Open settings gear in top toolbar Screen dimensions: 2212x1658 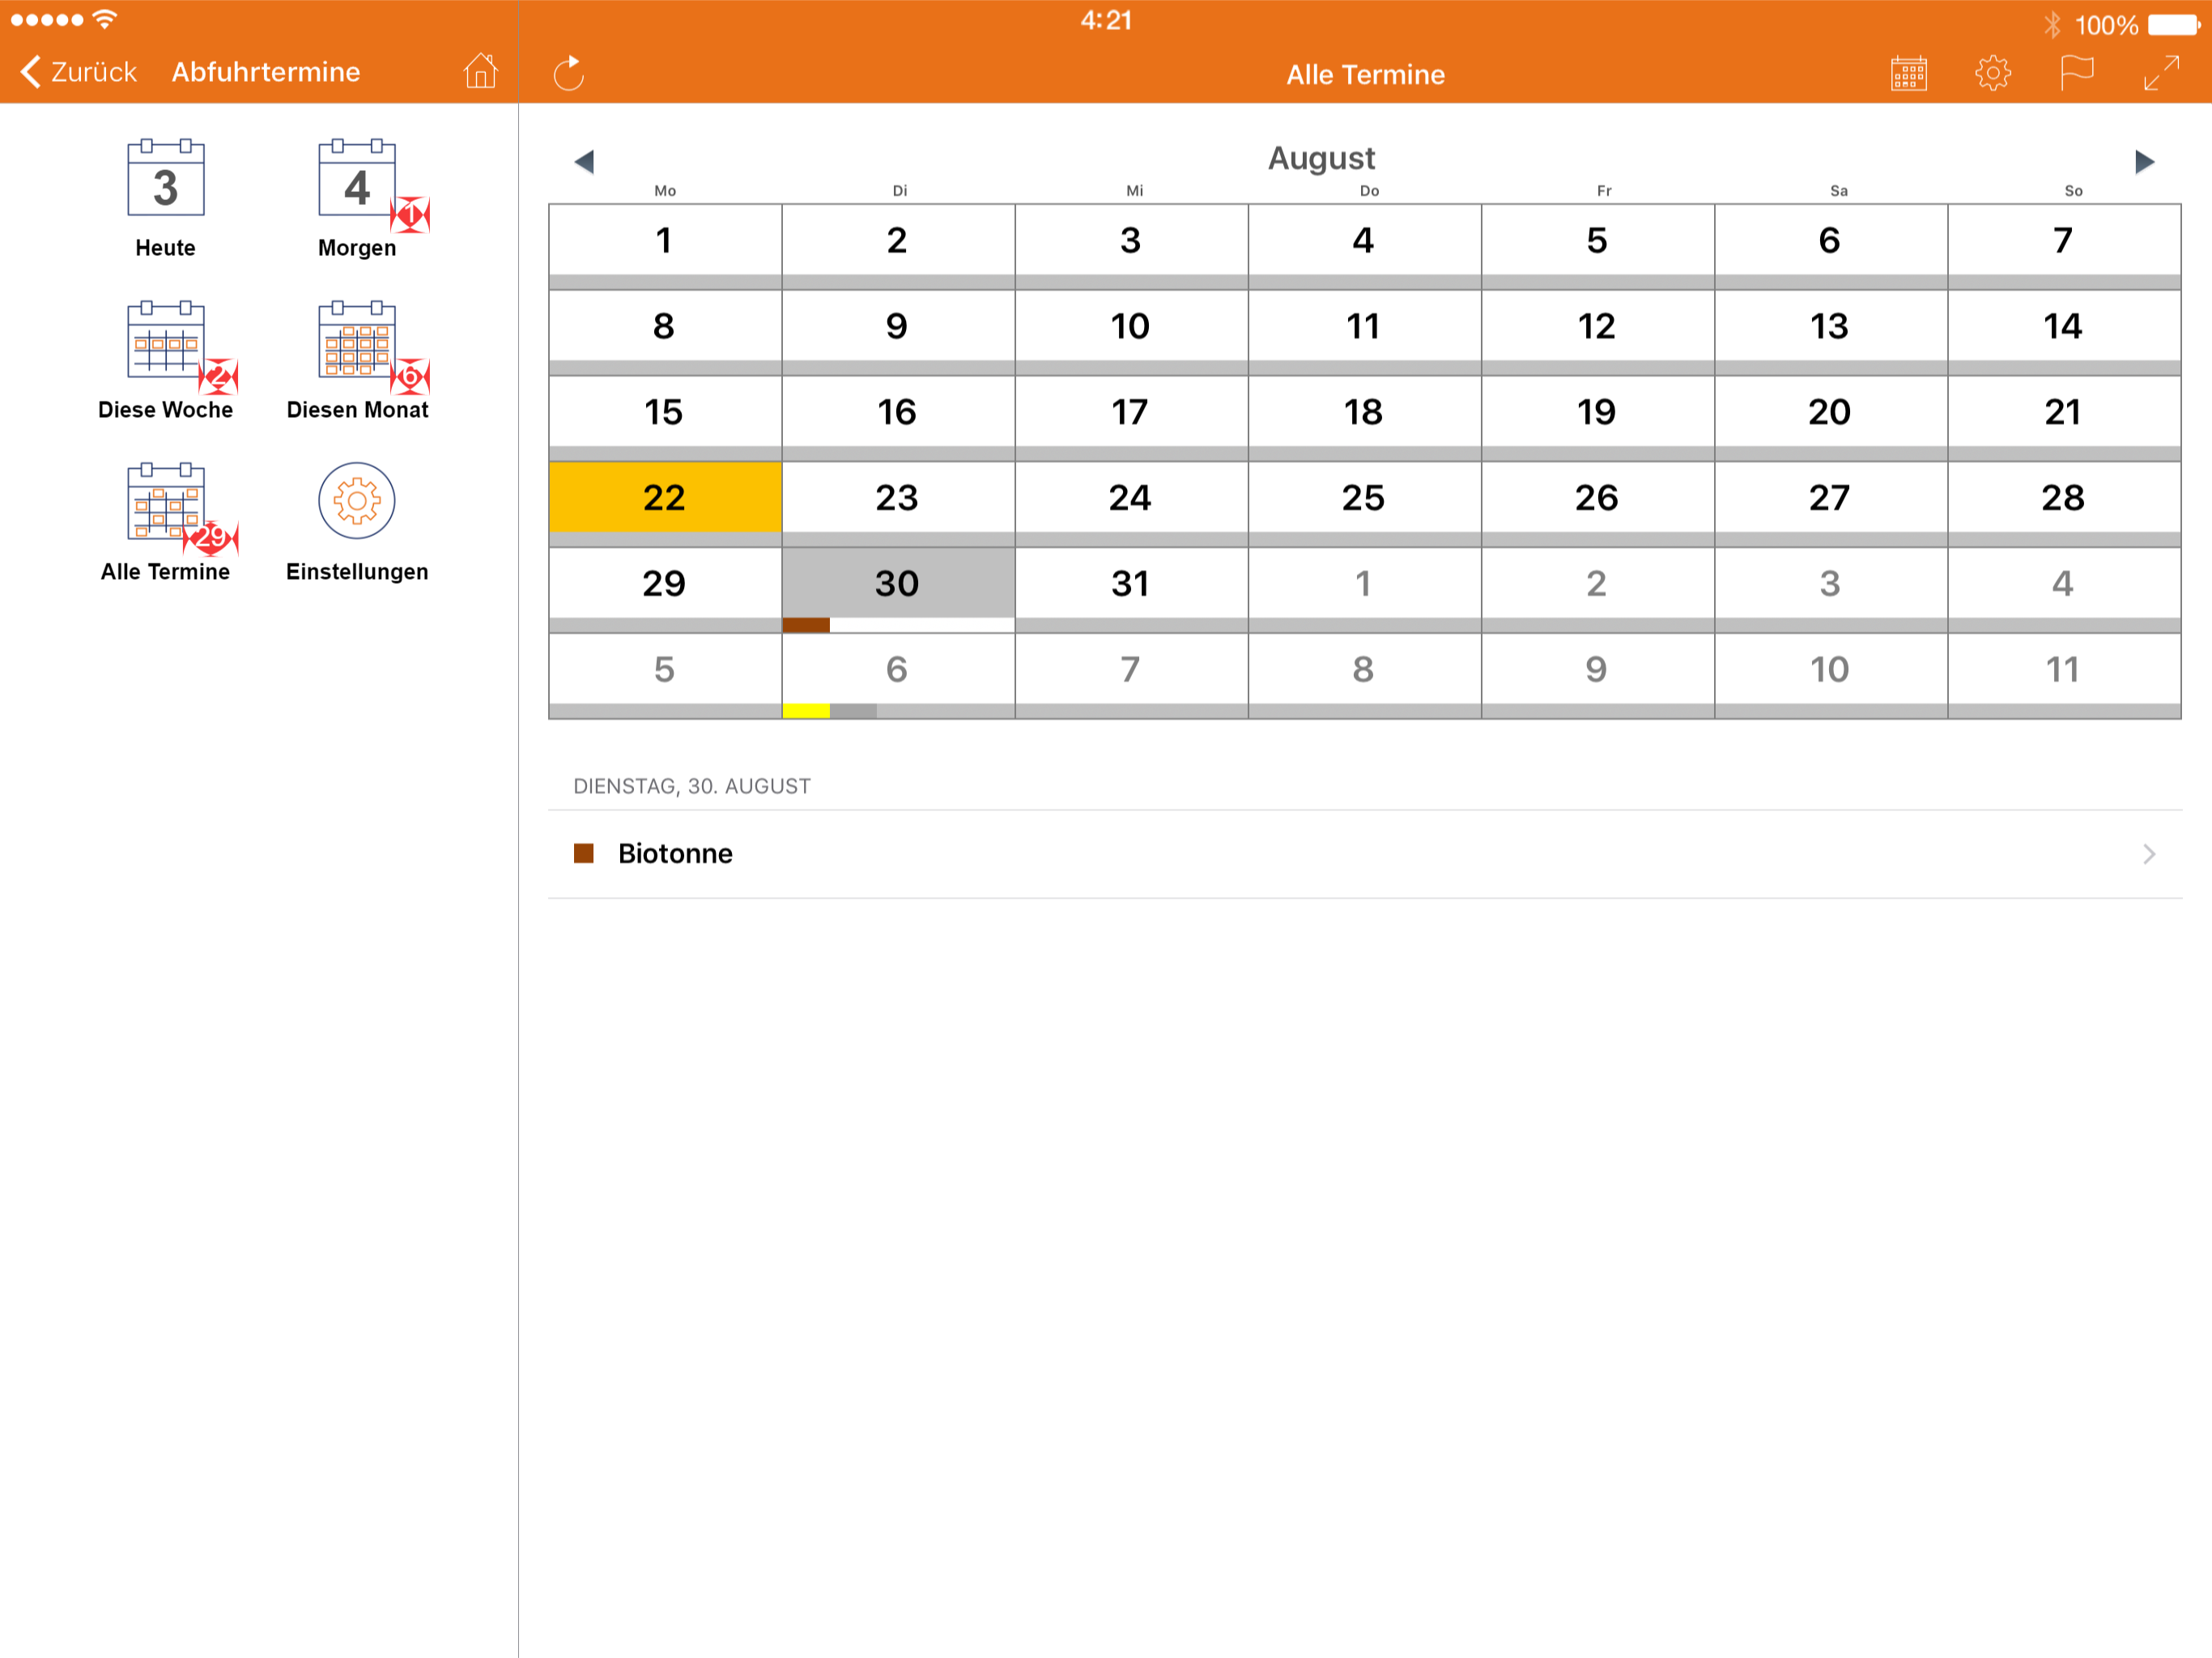click(x=1992, y=73)
